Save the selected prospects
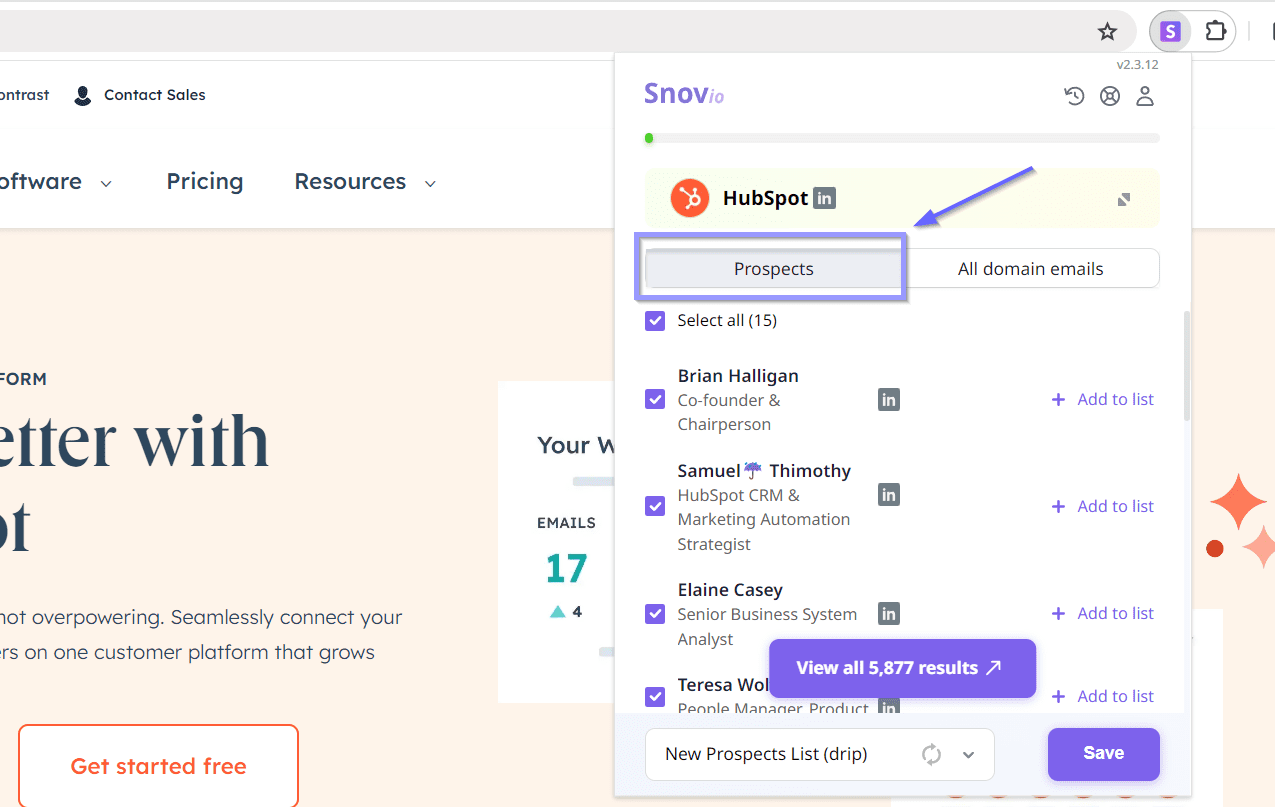 (x=1103, y=754)
